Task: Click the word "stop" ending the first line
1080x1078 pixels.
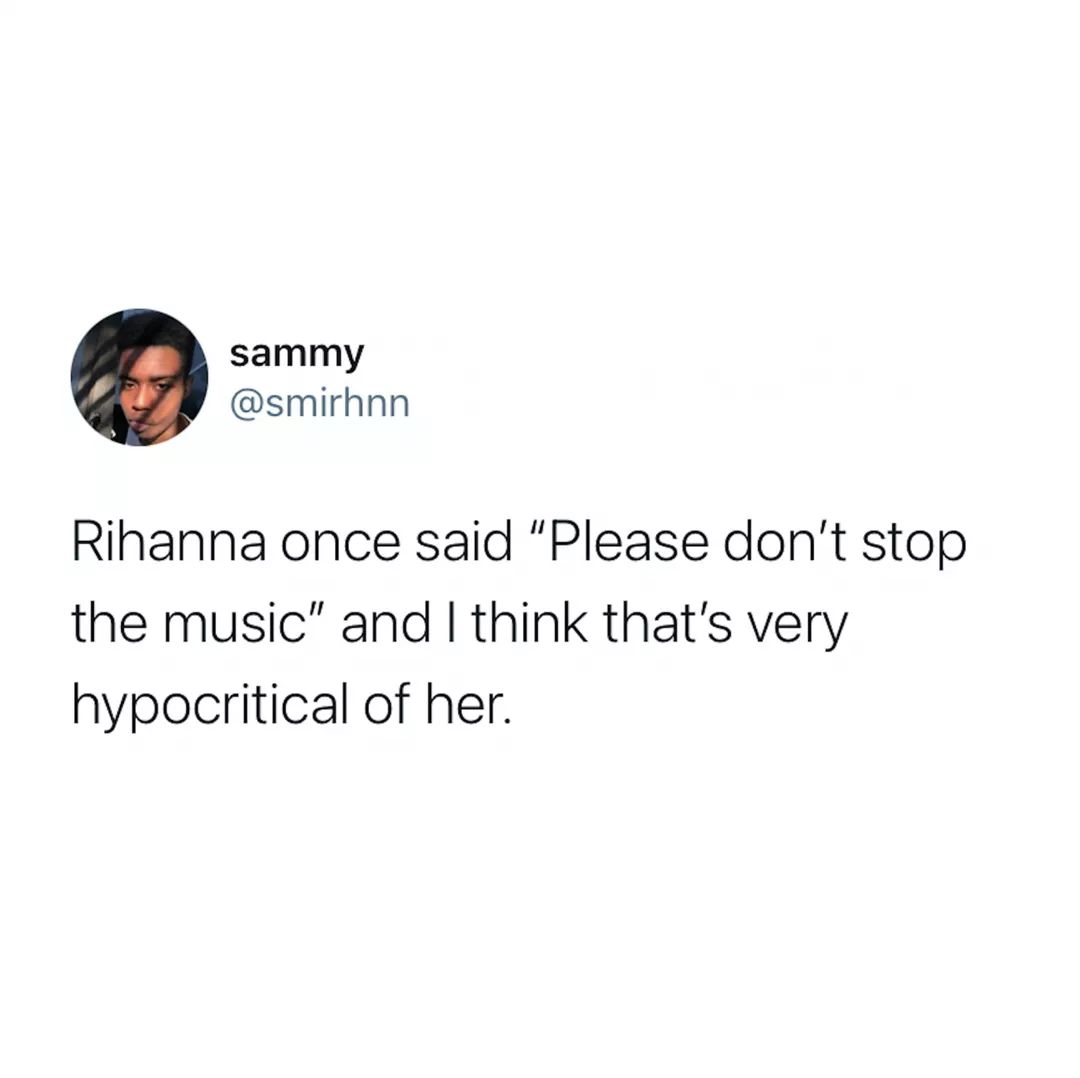Action: (x=914, y=547)
